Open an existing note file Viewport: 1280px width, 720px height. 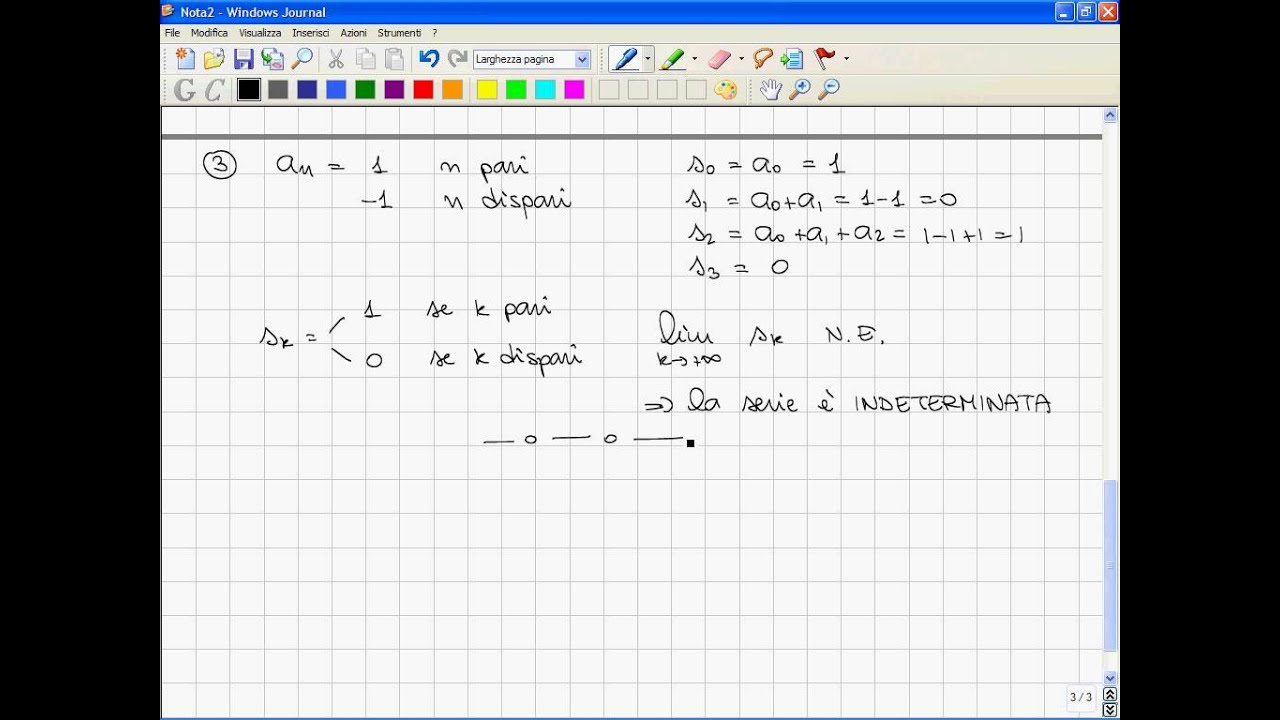214,59
